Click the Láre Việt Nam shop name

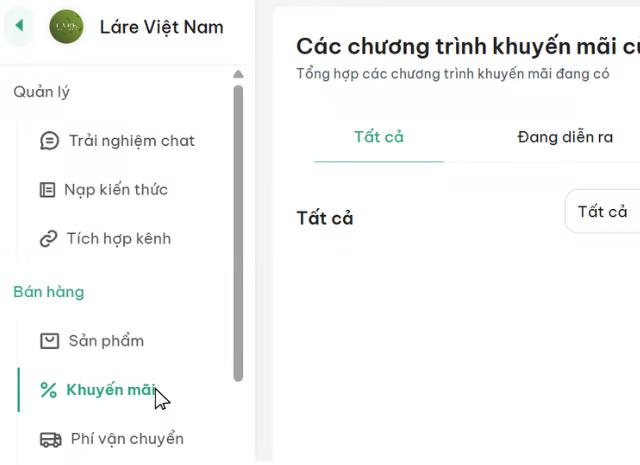pos(162,26)
